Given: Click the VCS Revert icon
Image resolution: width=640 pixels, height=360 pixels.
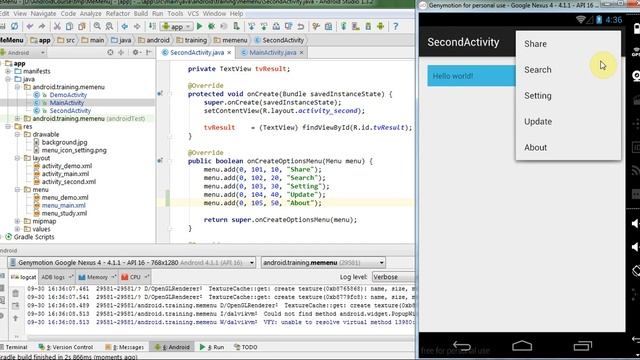Looking at the screenshot, I should tap(301, 27).
